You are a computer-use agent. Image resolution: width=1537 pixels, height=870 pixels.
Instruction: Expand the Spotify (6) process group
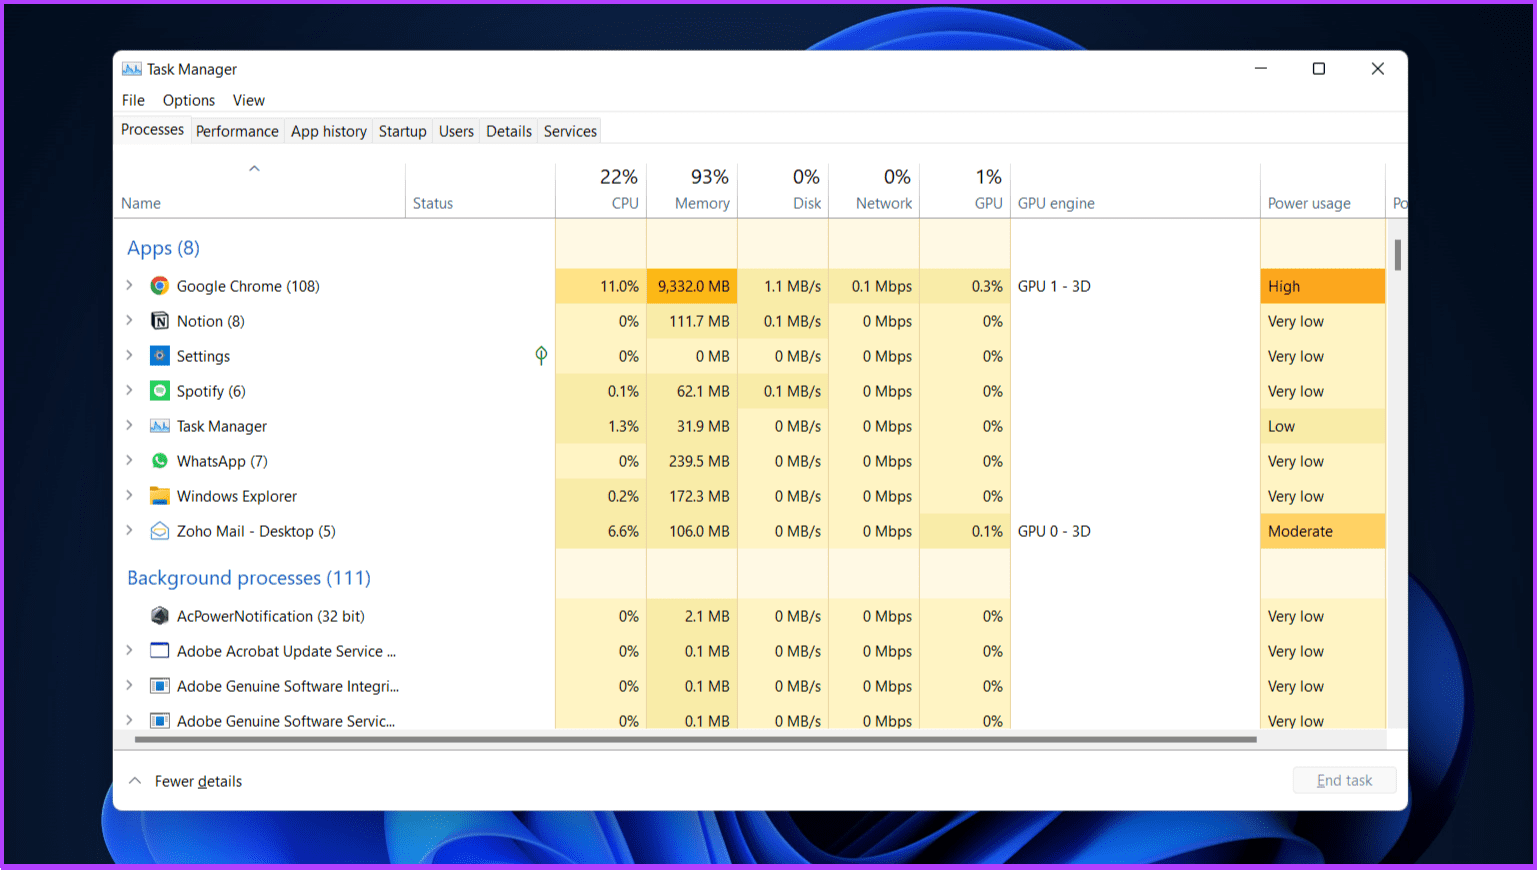130,391
